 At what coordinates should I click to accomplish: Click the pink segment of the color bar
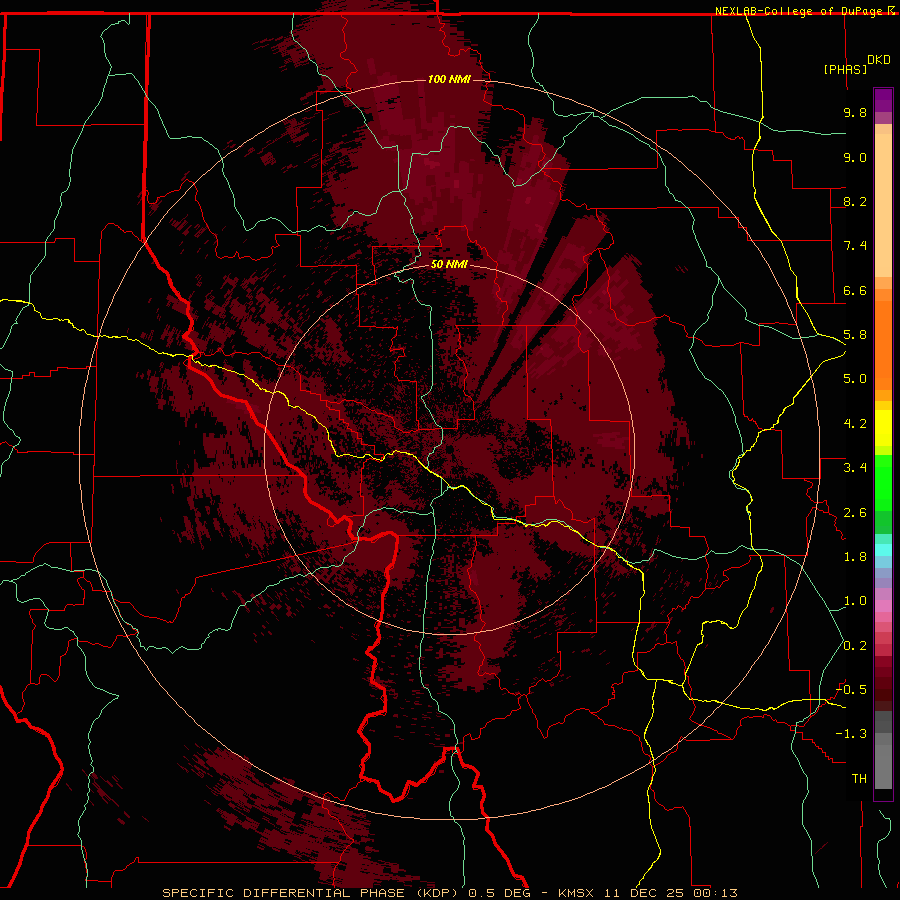[883, 606]
